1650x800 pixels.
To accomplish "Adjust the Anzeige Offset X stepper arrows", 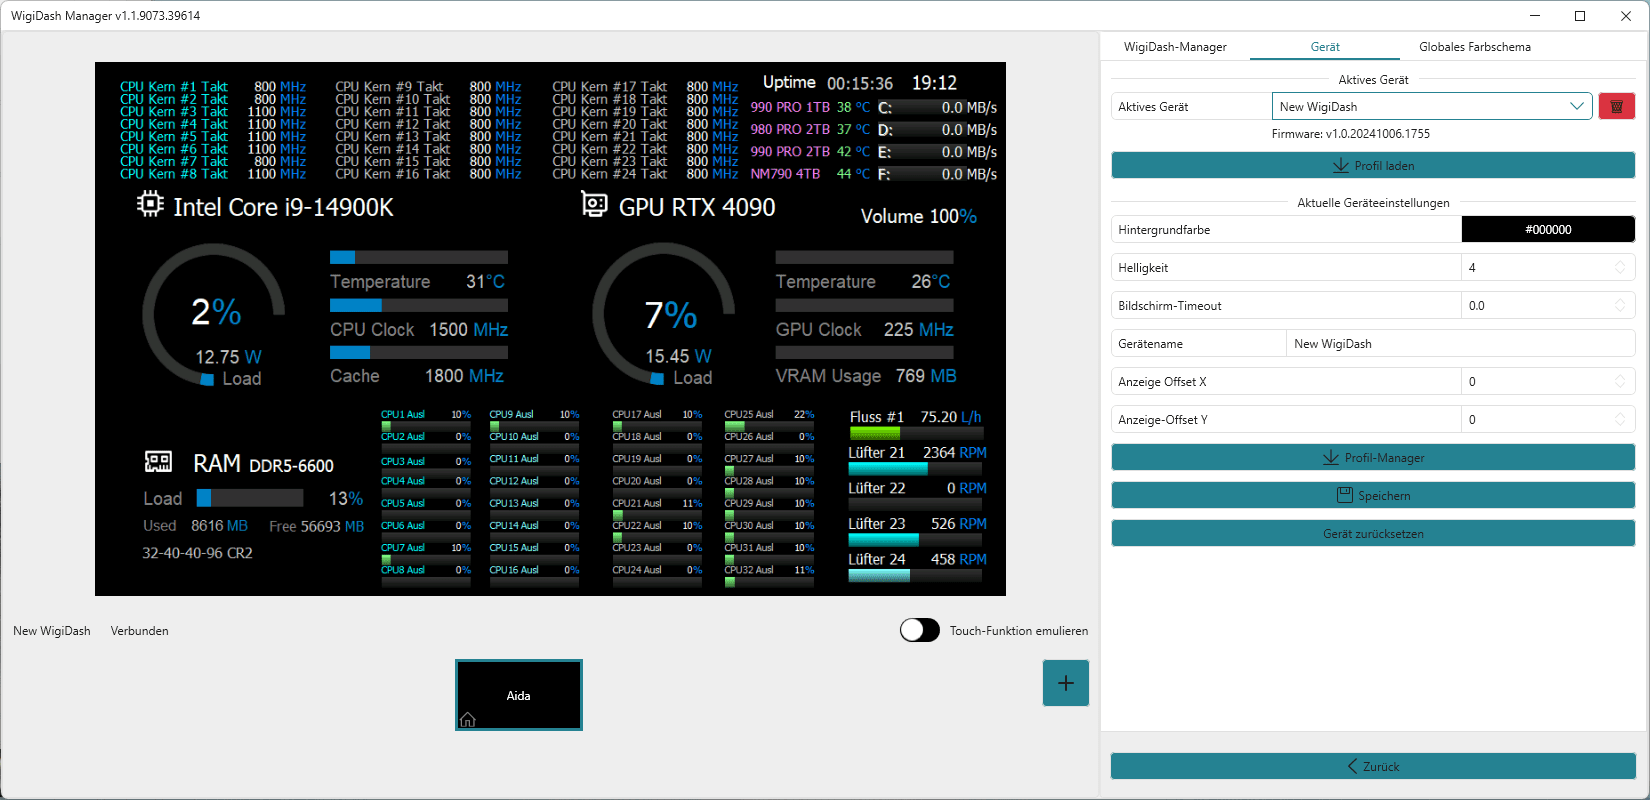I will (x=1620, y=382).
